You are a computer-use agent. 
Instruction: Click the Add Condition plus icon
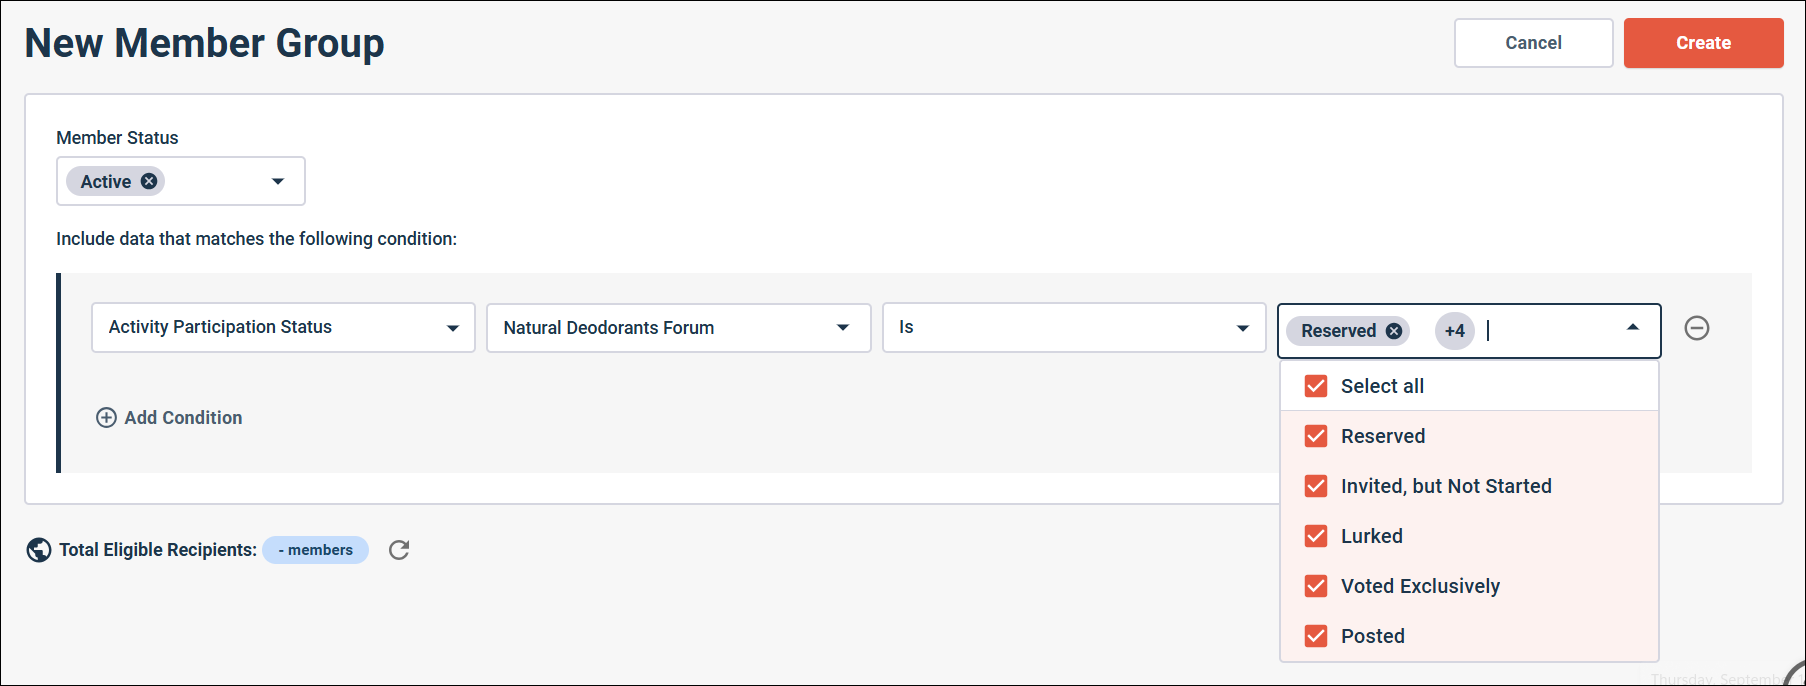(x=107, y=417)
